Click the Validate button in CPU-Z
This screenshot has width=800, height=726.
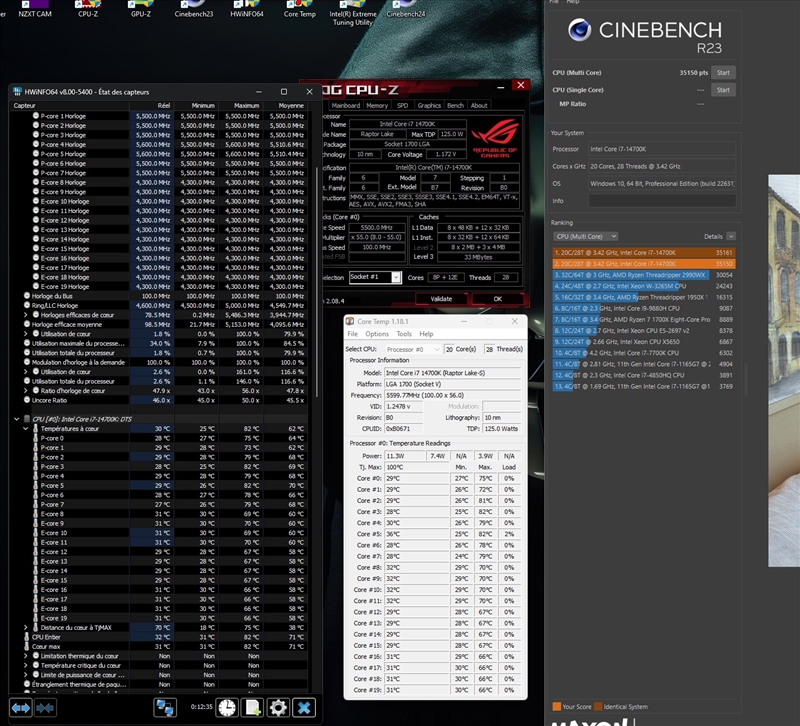coord(441,298)
